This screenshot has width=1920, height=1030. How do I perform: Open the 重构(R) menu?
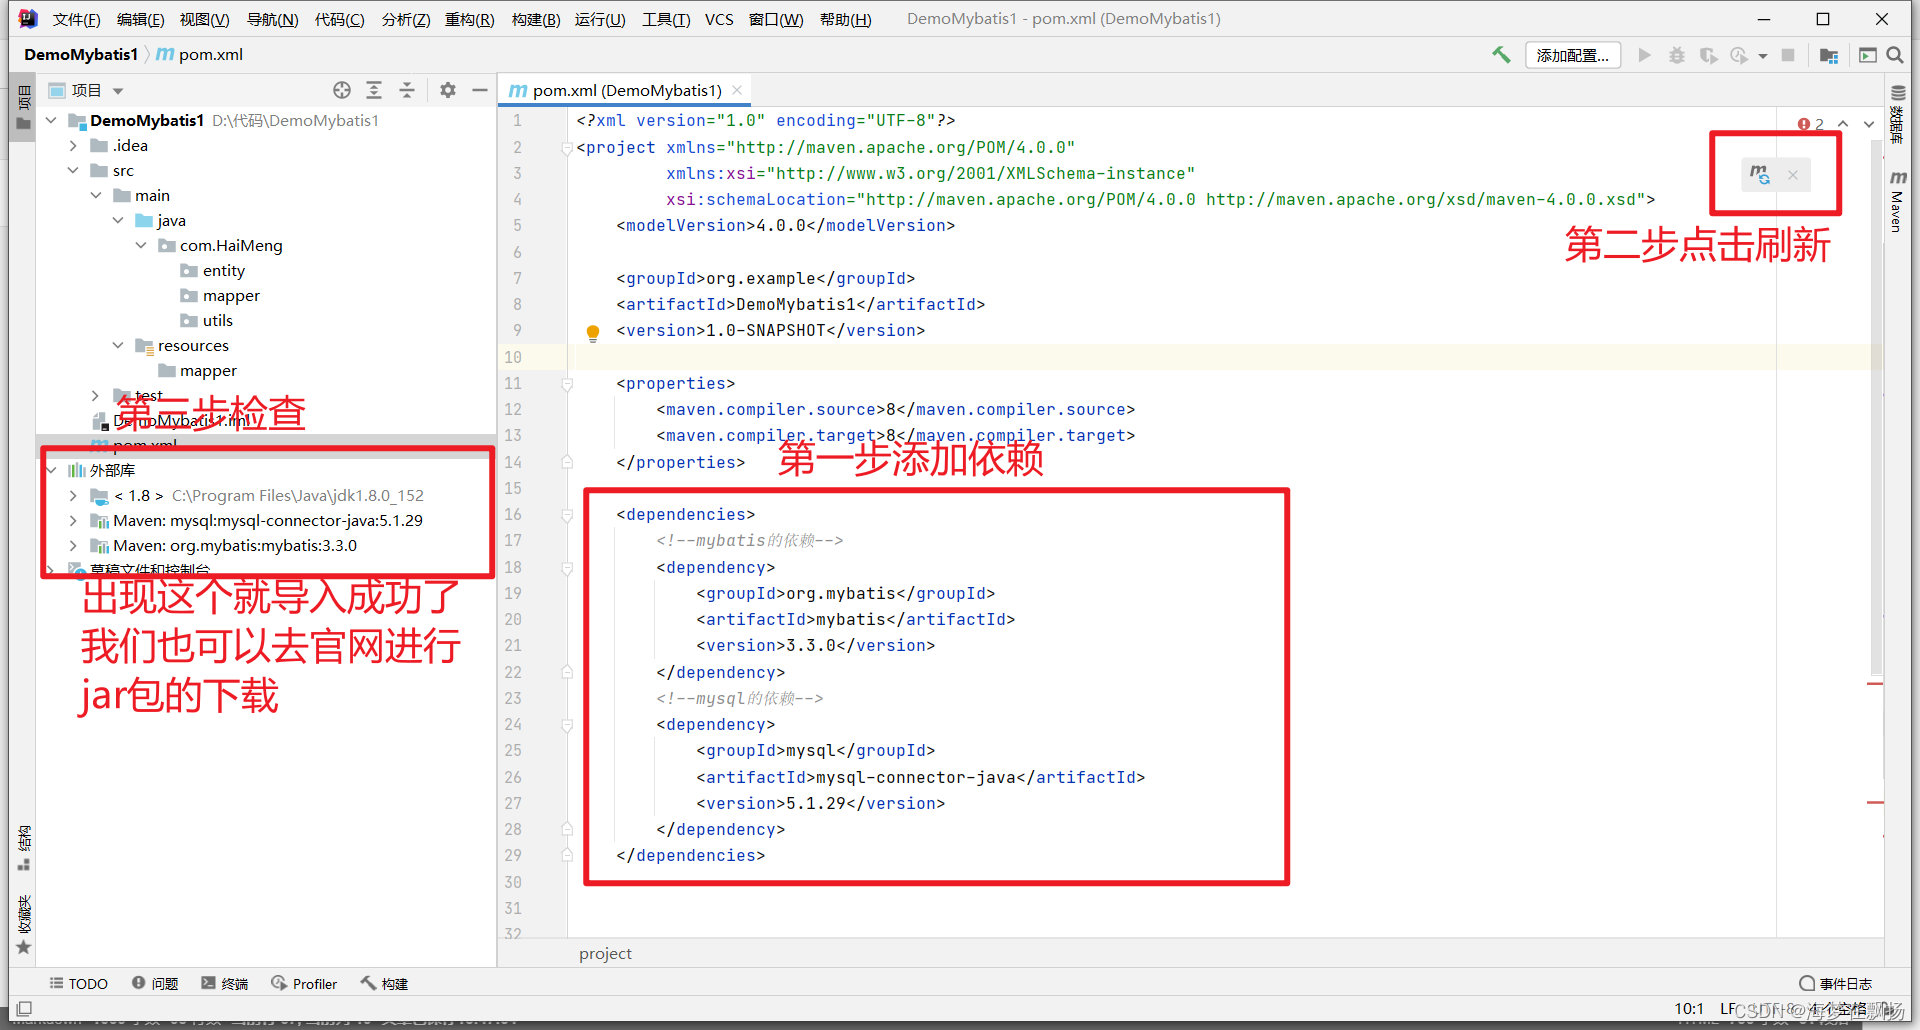point(469,19)
